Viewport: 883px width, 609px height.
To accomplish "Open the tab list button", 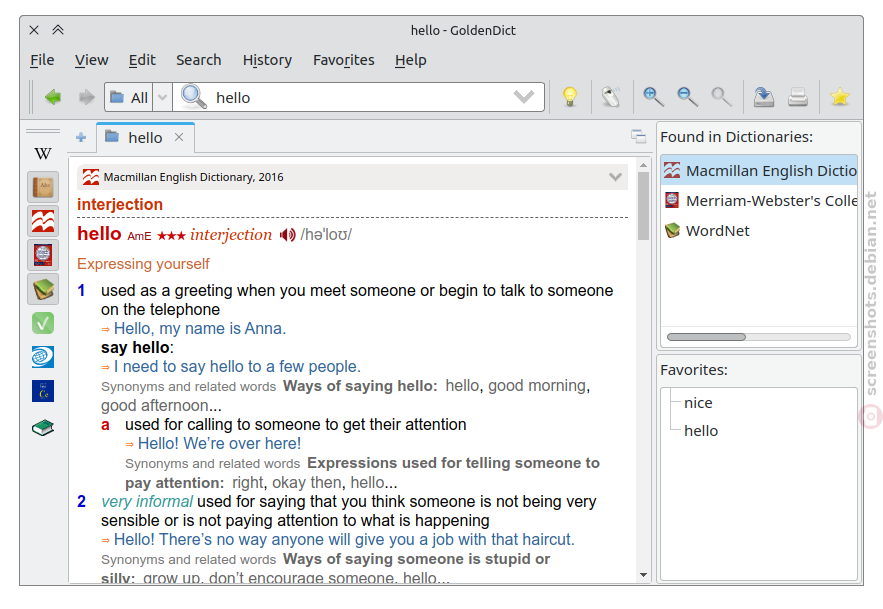I will [x=639, y=136].
